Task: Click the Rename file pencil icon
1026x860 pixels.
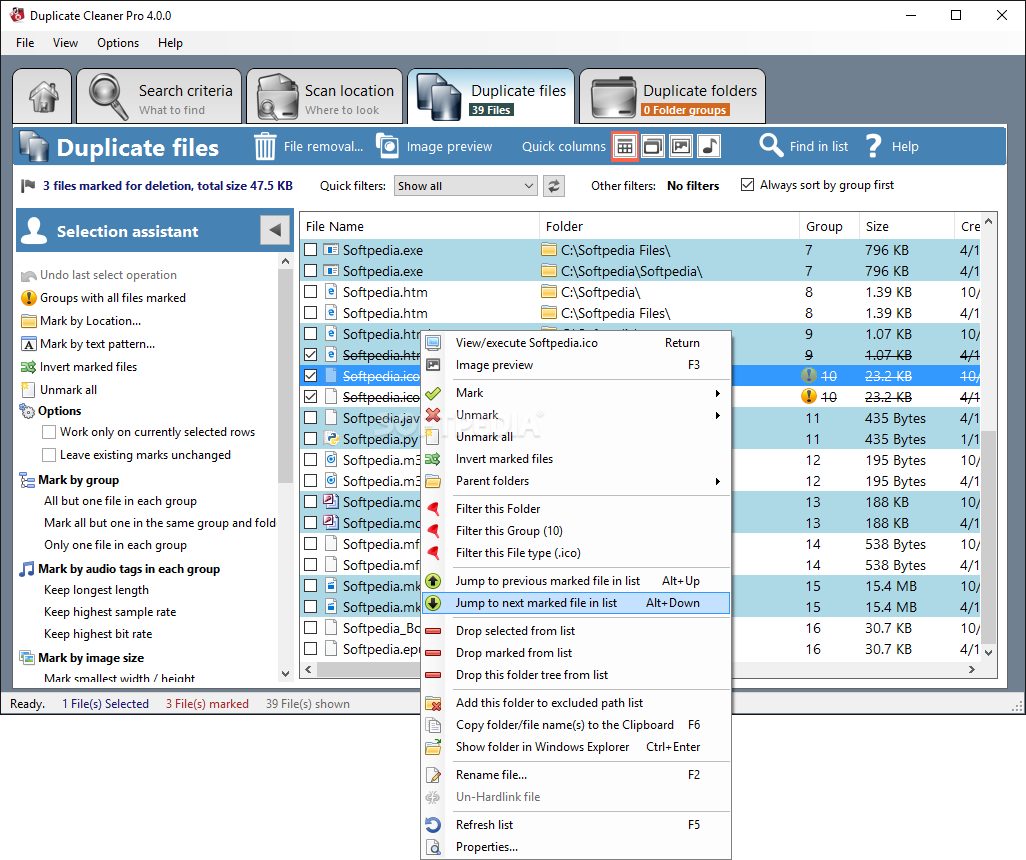Action: coord(433,775)
